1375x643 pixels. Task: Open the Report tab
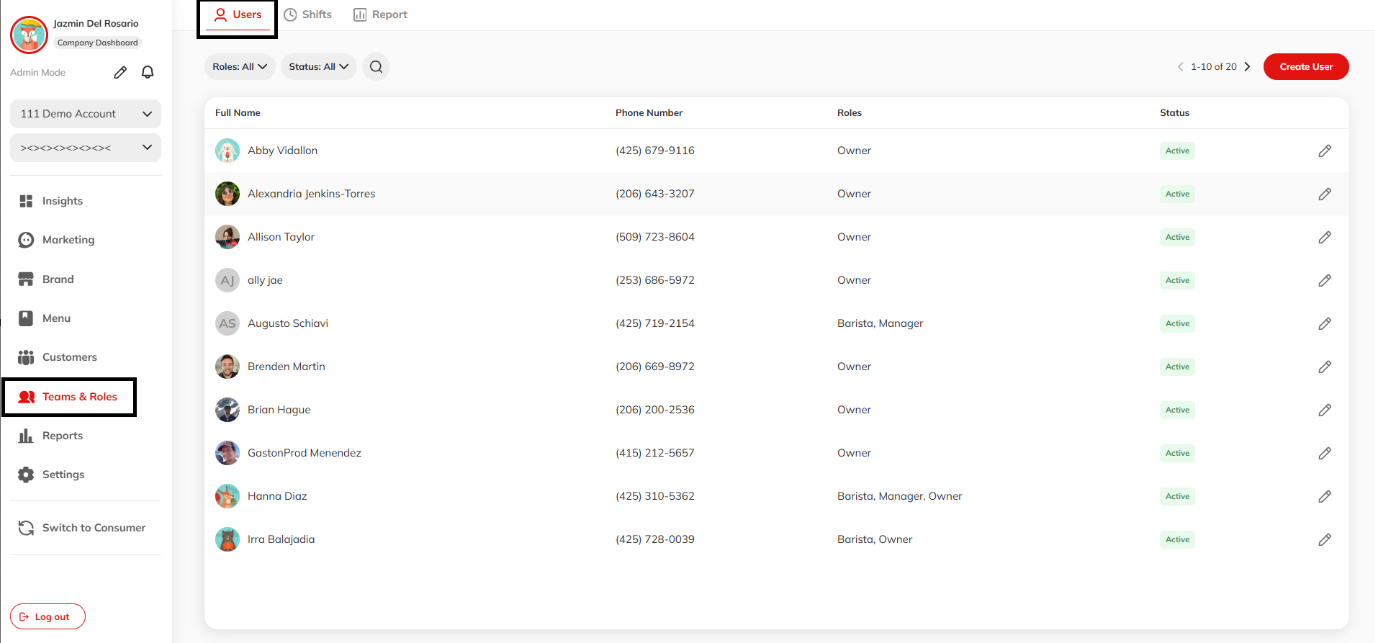click(380, 14)
